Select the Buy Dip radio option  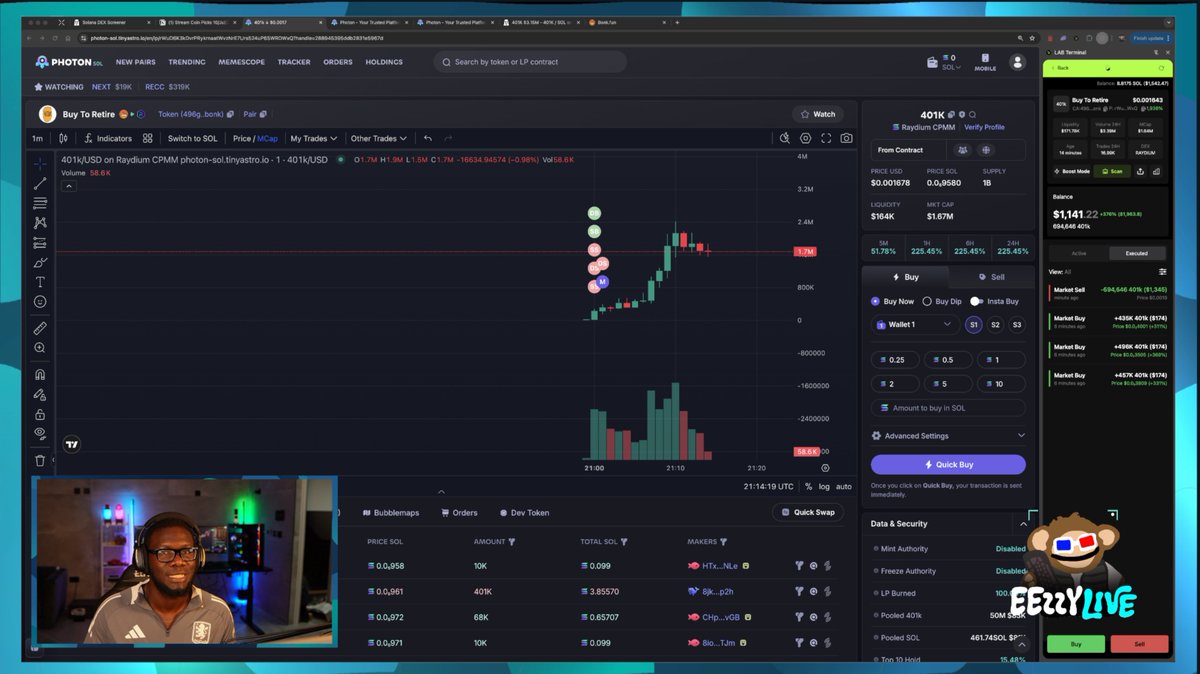tap(942, 301)
